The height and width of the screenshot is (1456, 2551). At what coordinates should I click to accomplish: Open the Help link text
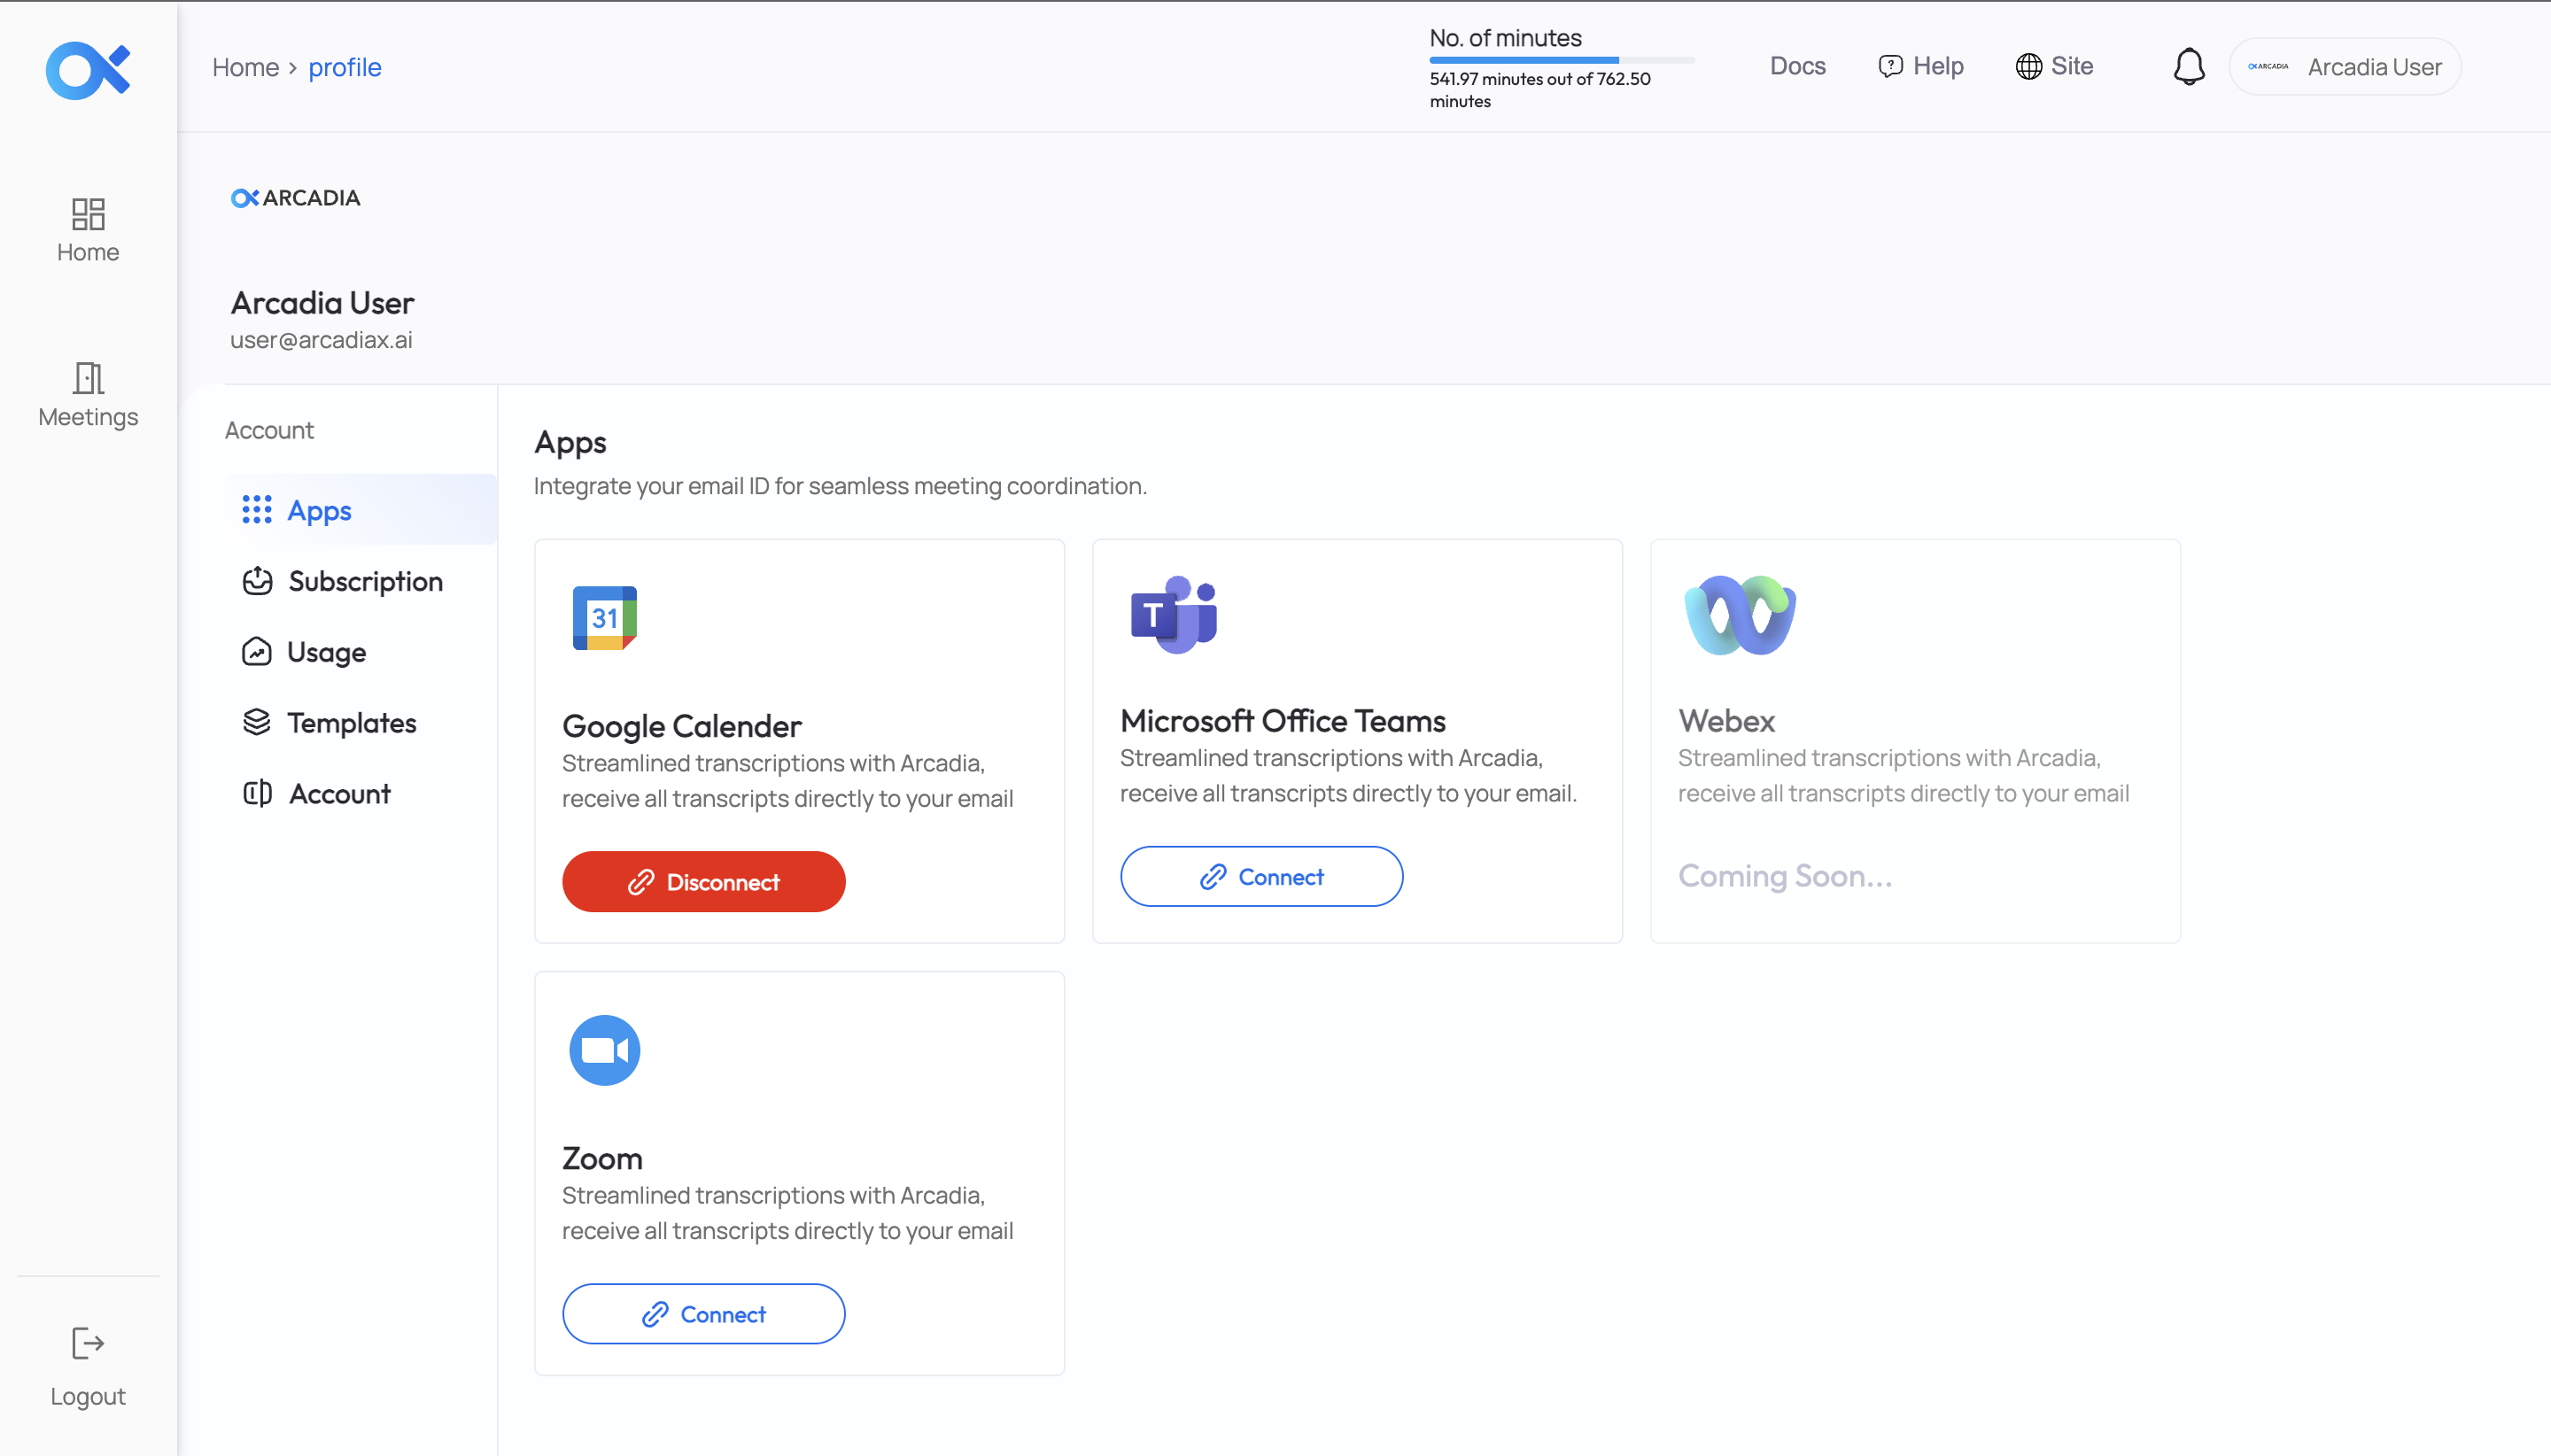(1938, 66)
